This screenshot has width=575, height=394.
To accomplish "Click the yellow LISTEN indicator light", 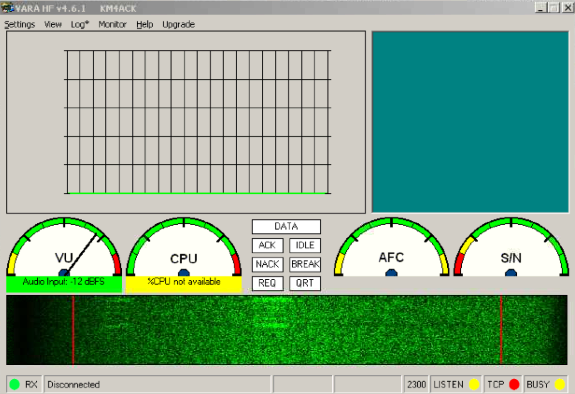I will click(x=474, y=384).
